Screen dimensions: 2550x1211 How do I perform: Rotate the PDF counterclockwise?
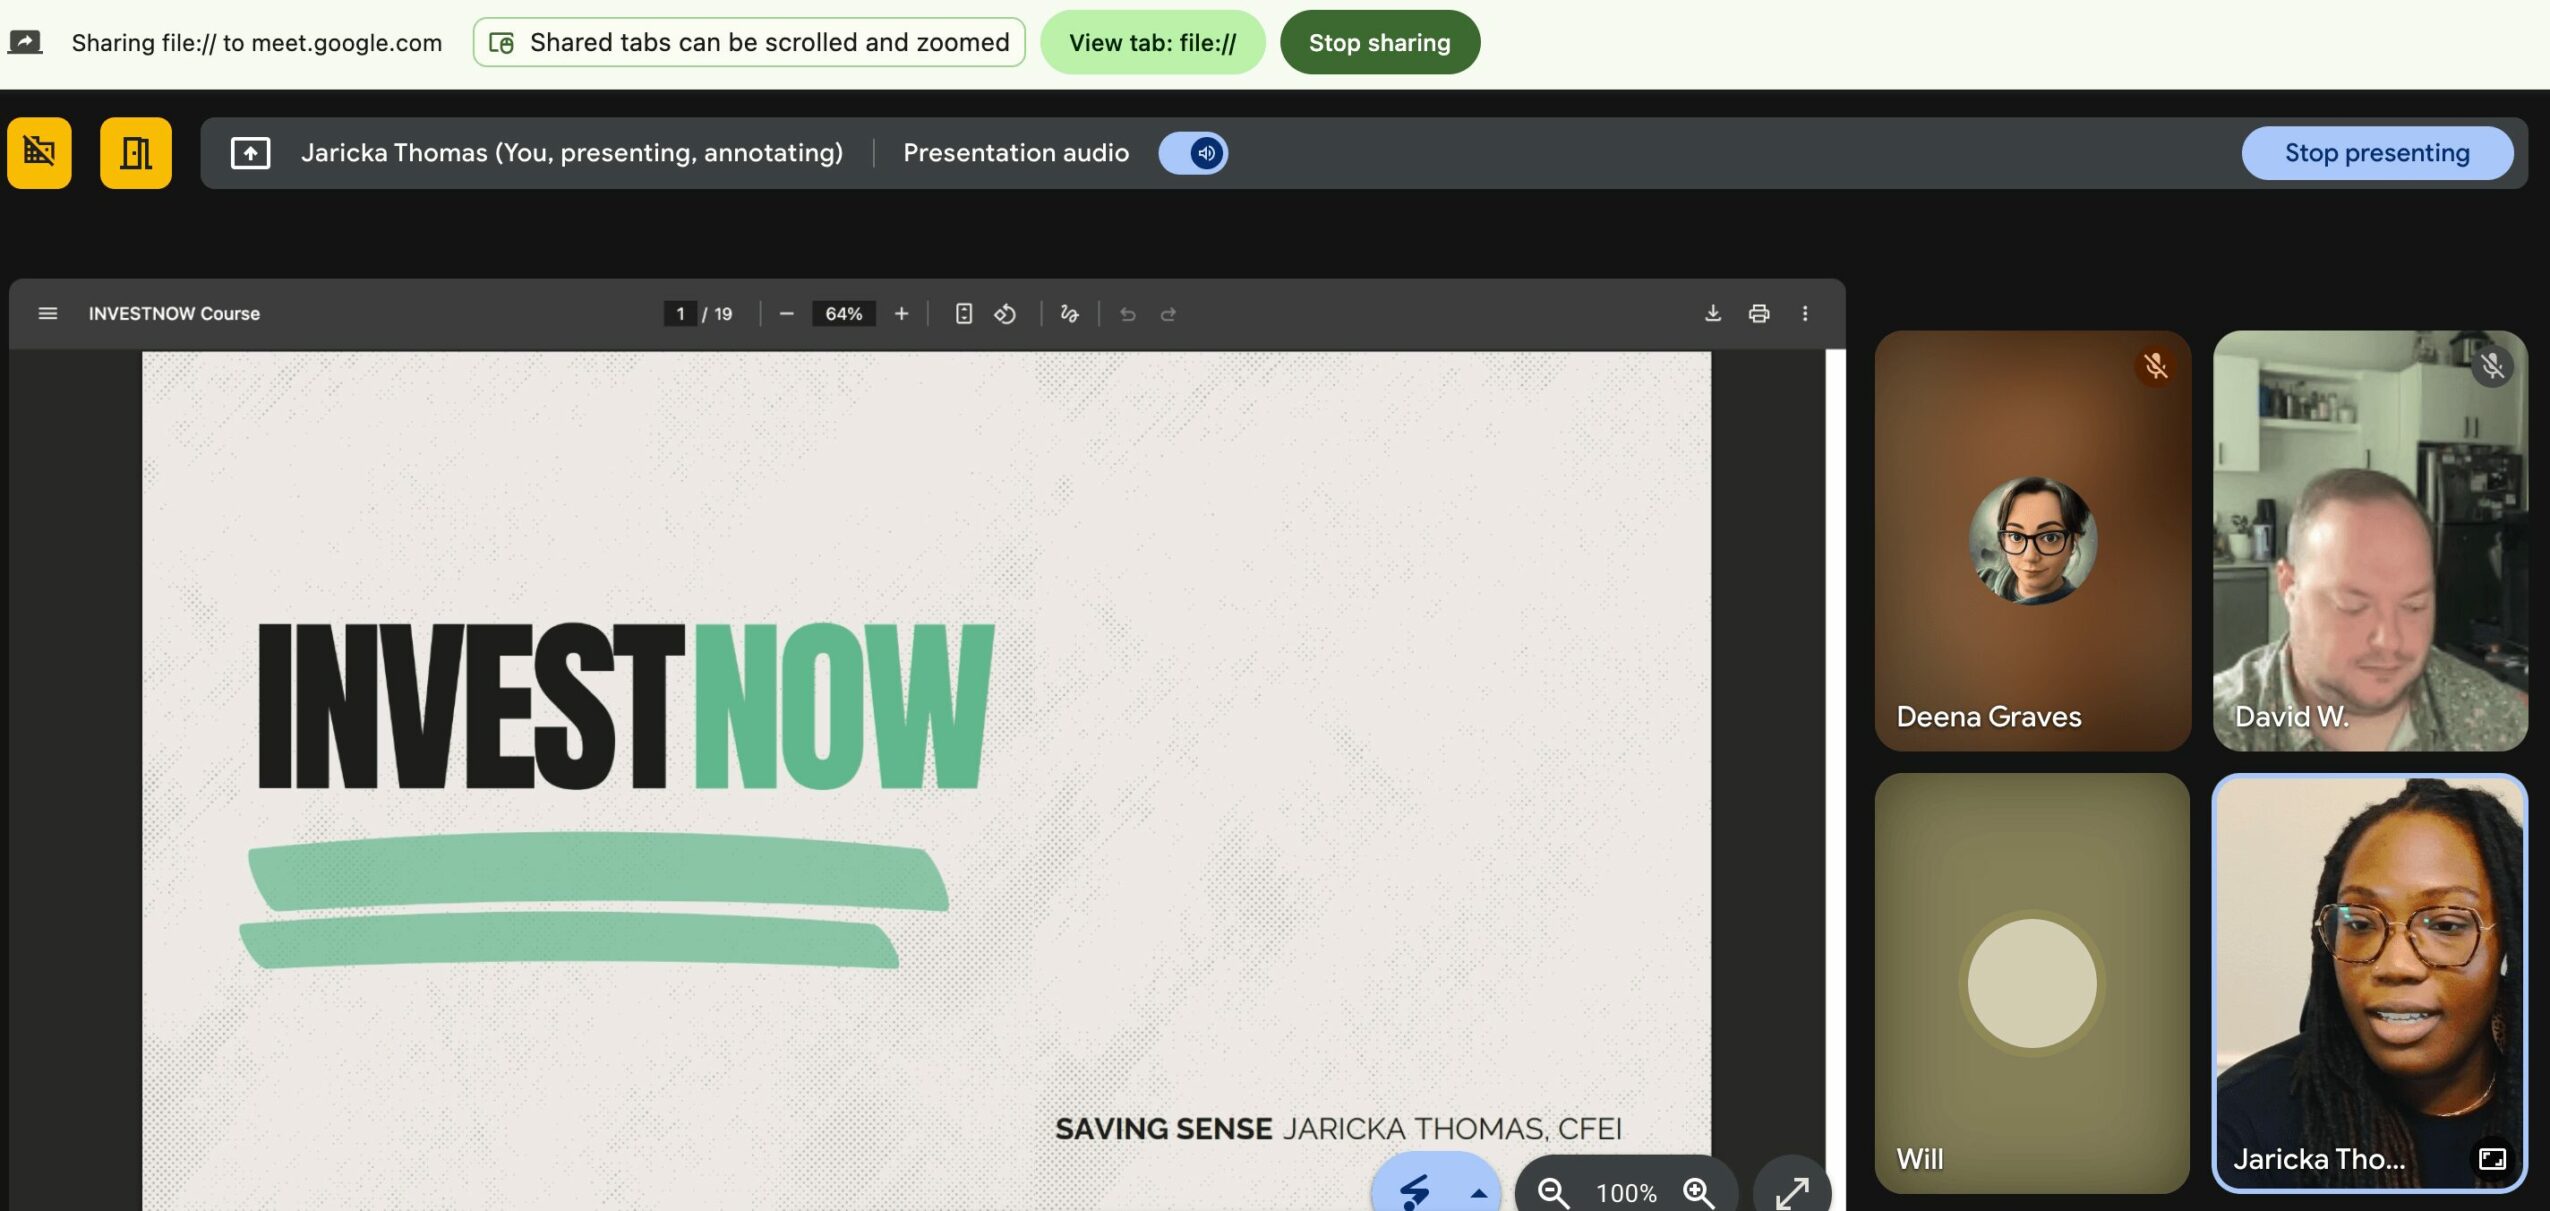point(1005,314)
